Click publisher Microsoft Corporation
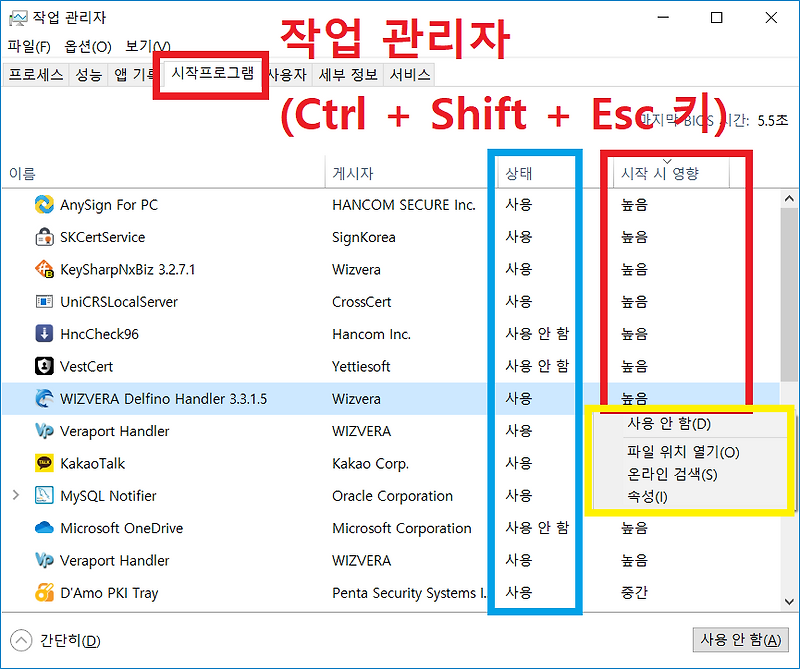This screenshot has height=669, width=800. (402, 528)
